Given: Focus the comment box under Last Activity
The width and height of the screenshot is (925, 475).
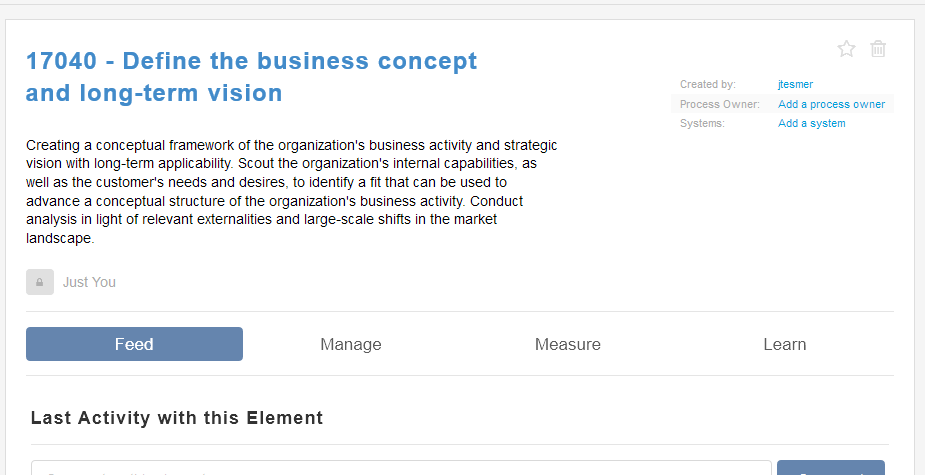Looking at the screenshot, I should [401, 468].
